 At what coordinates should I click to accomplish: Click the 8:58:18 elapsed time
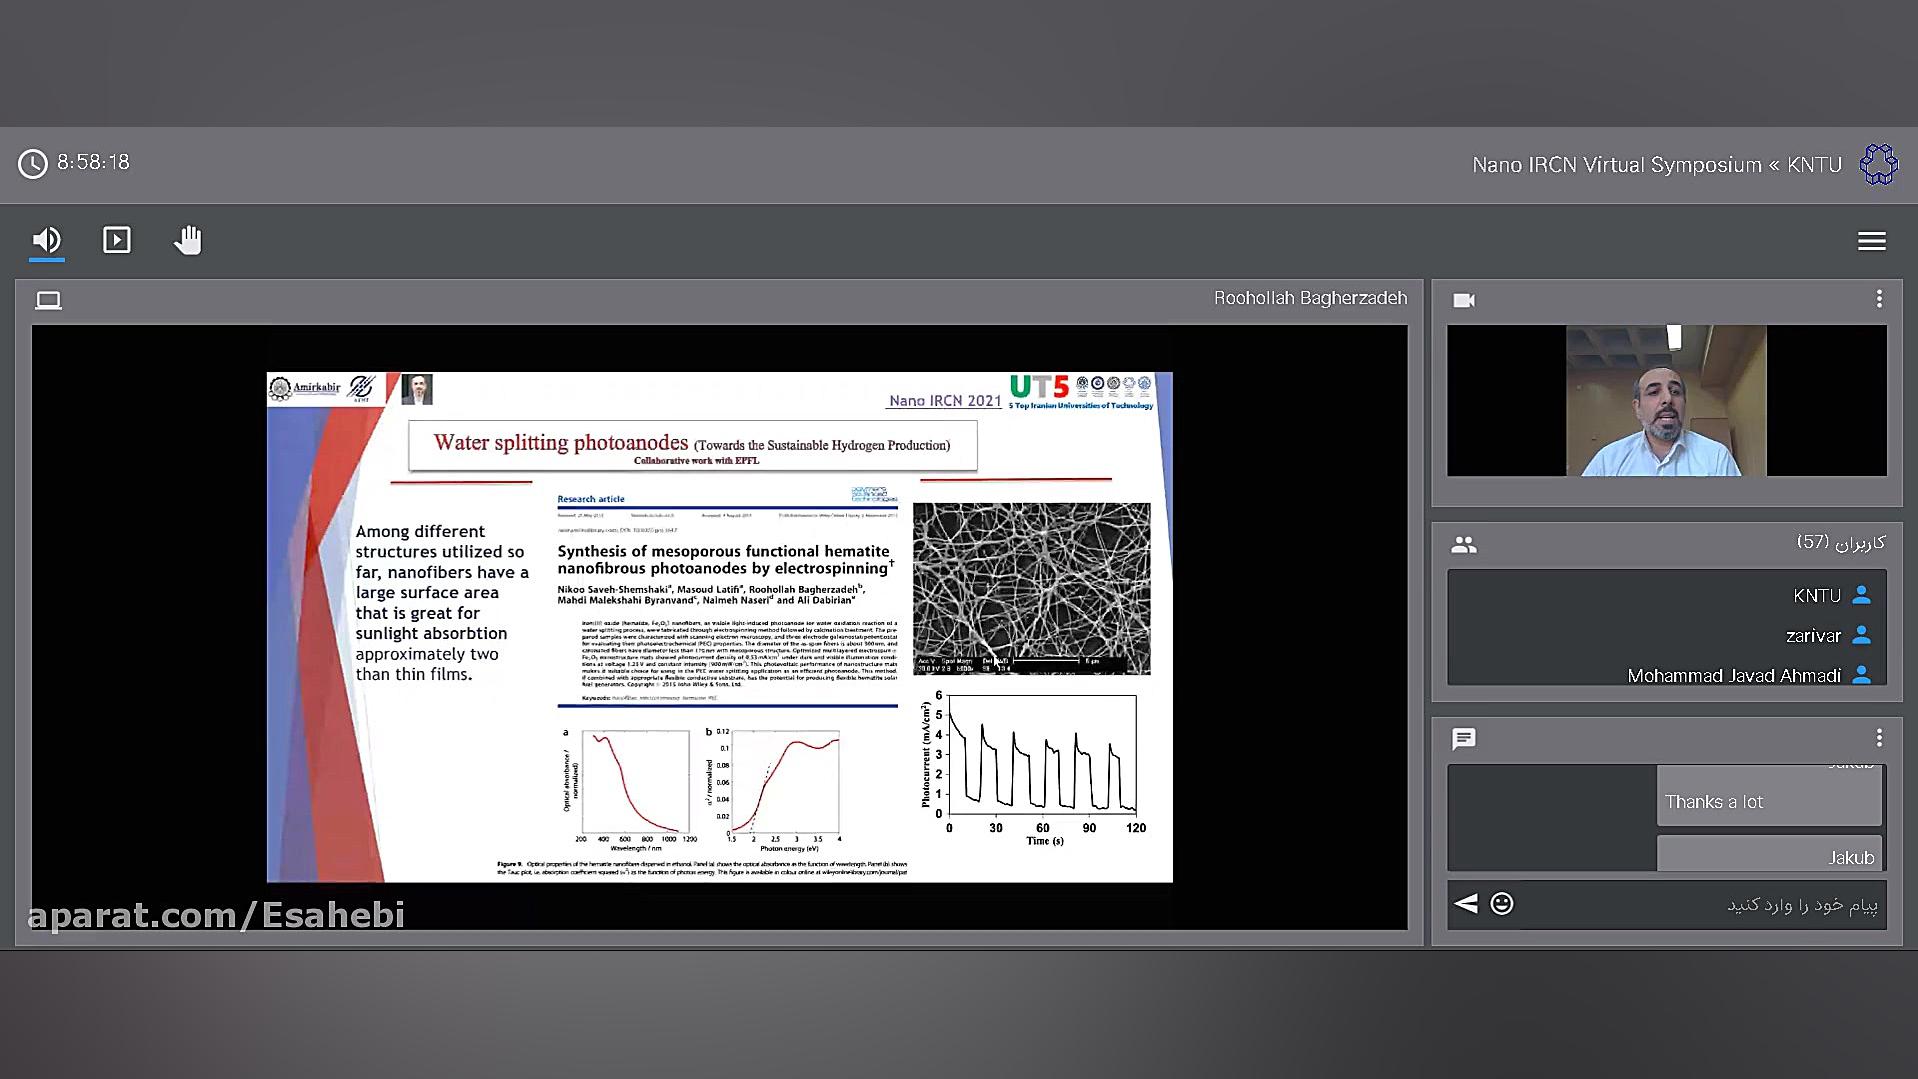(x=93, y=162)
